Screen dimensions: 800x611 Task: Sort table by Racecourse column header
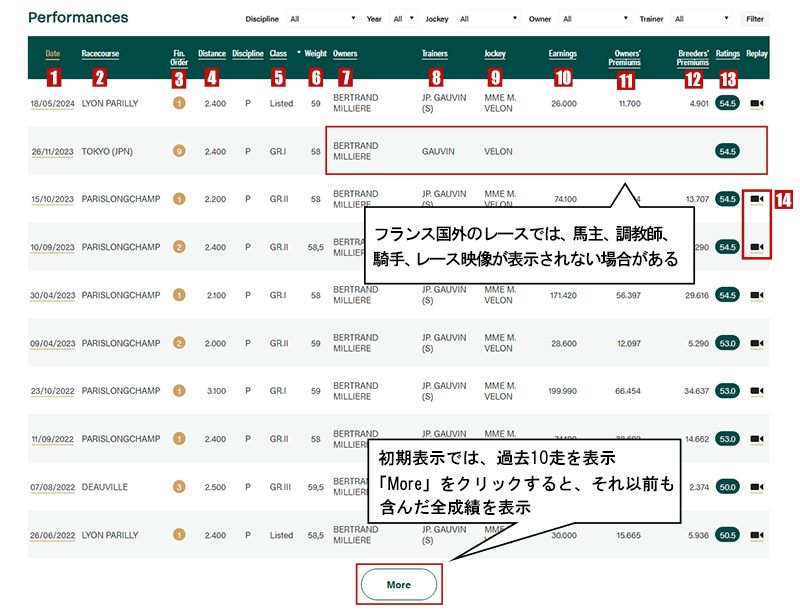(x=99, y=53)
